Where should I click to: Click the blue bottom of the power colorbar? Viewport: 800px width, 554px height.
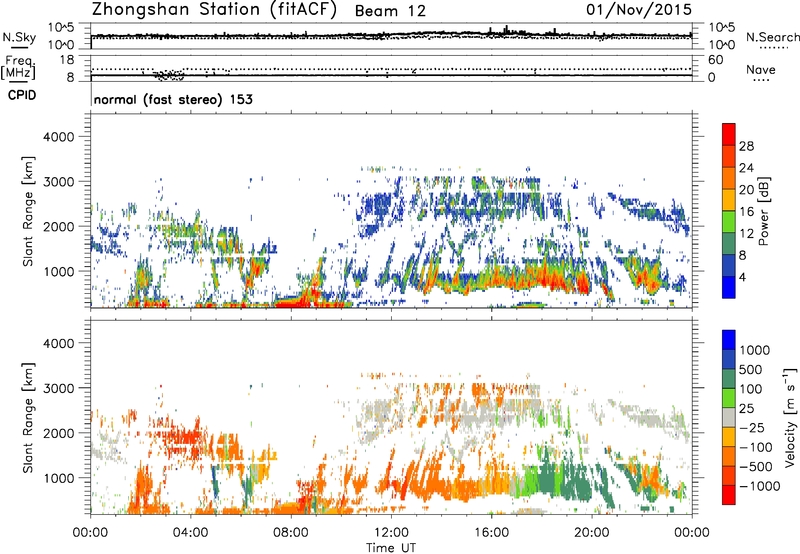[x=729, y=289]
